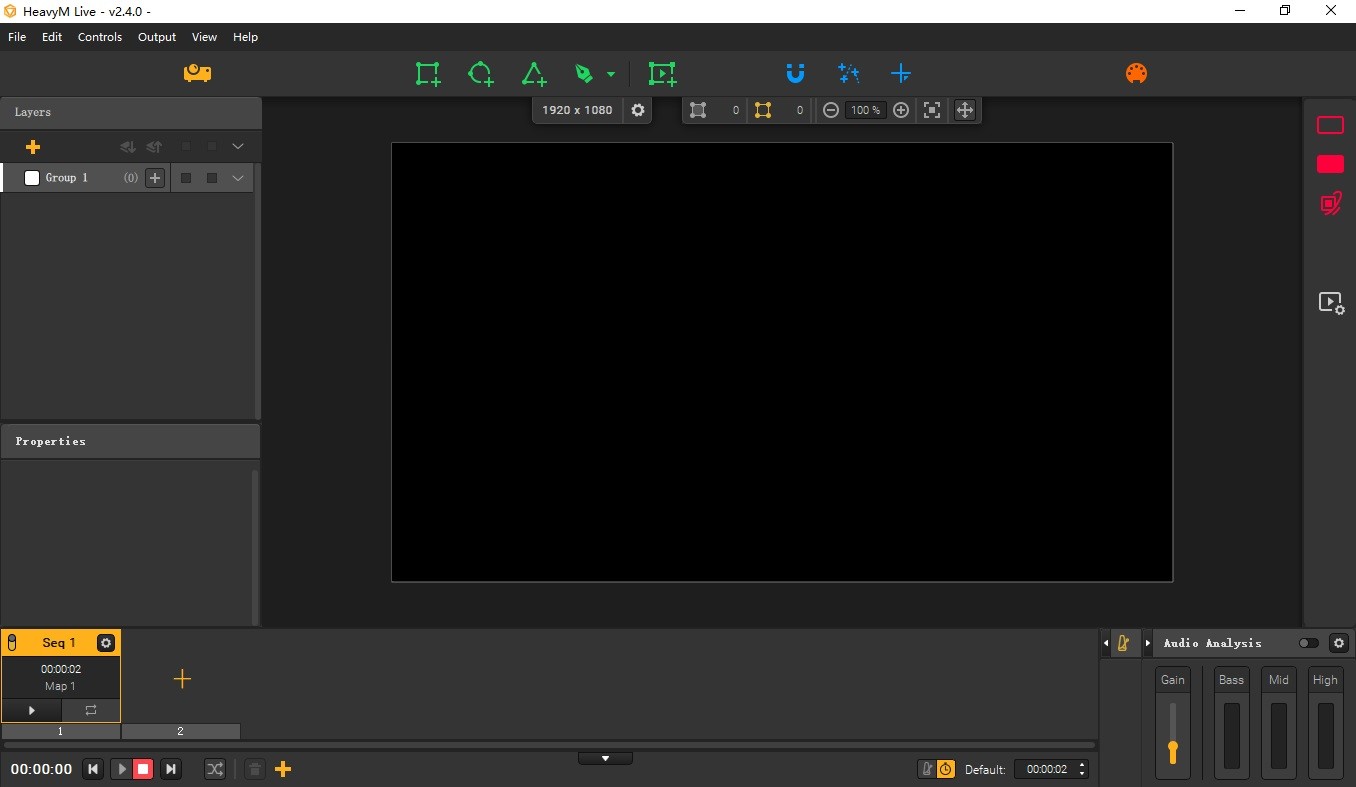Click the blue magic wand tool

point(849,73)
